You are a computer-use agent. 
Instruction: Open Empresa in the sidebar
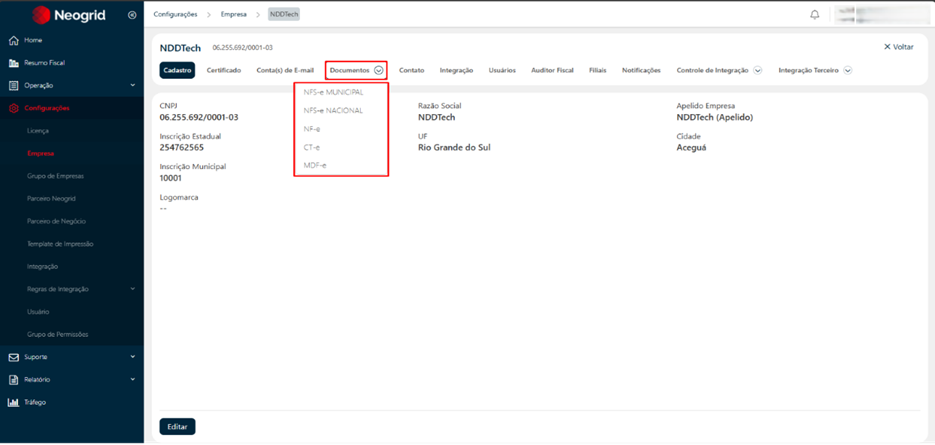tap(41, 153)
